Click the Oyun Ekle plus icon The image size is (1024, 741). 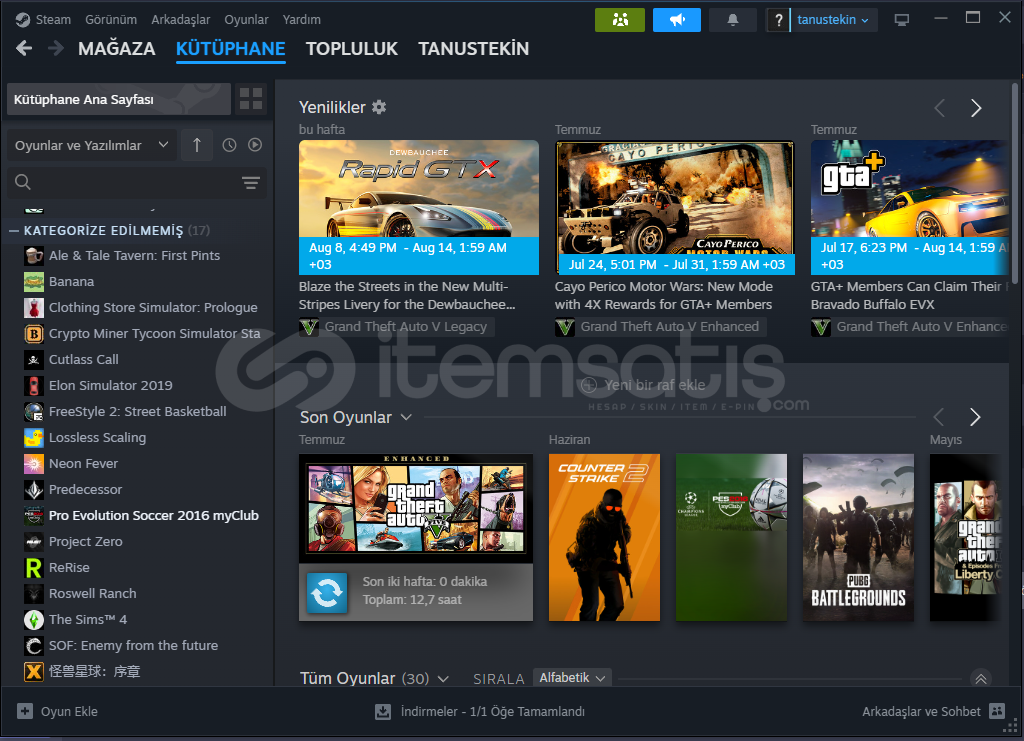pos(25,712)
